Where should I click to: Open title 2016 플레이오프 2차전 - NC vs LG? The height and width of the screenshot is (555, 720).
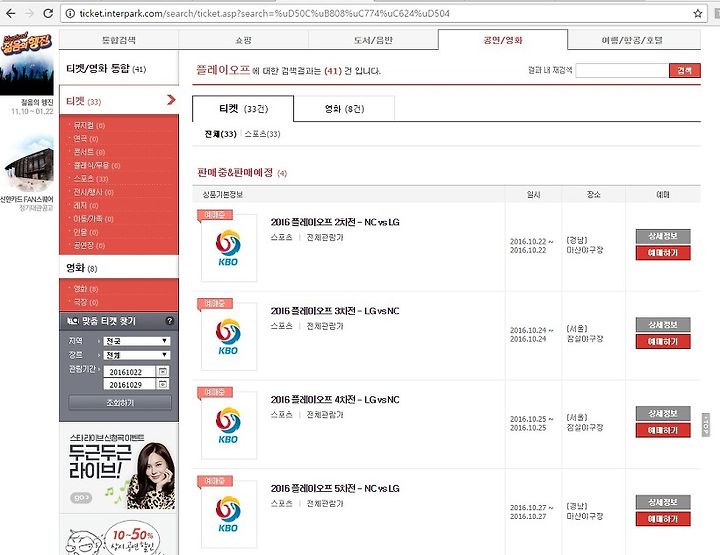(x=335, y=222)
